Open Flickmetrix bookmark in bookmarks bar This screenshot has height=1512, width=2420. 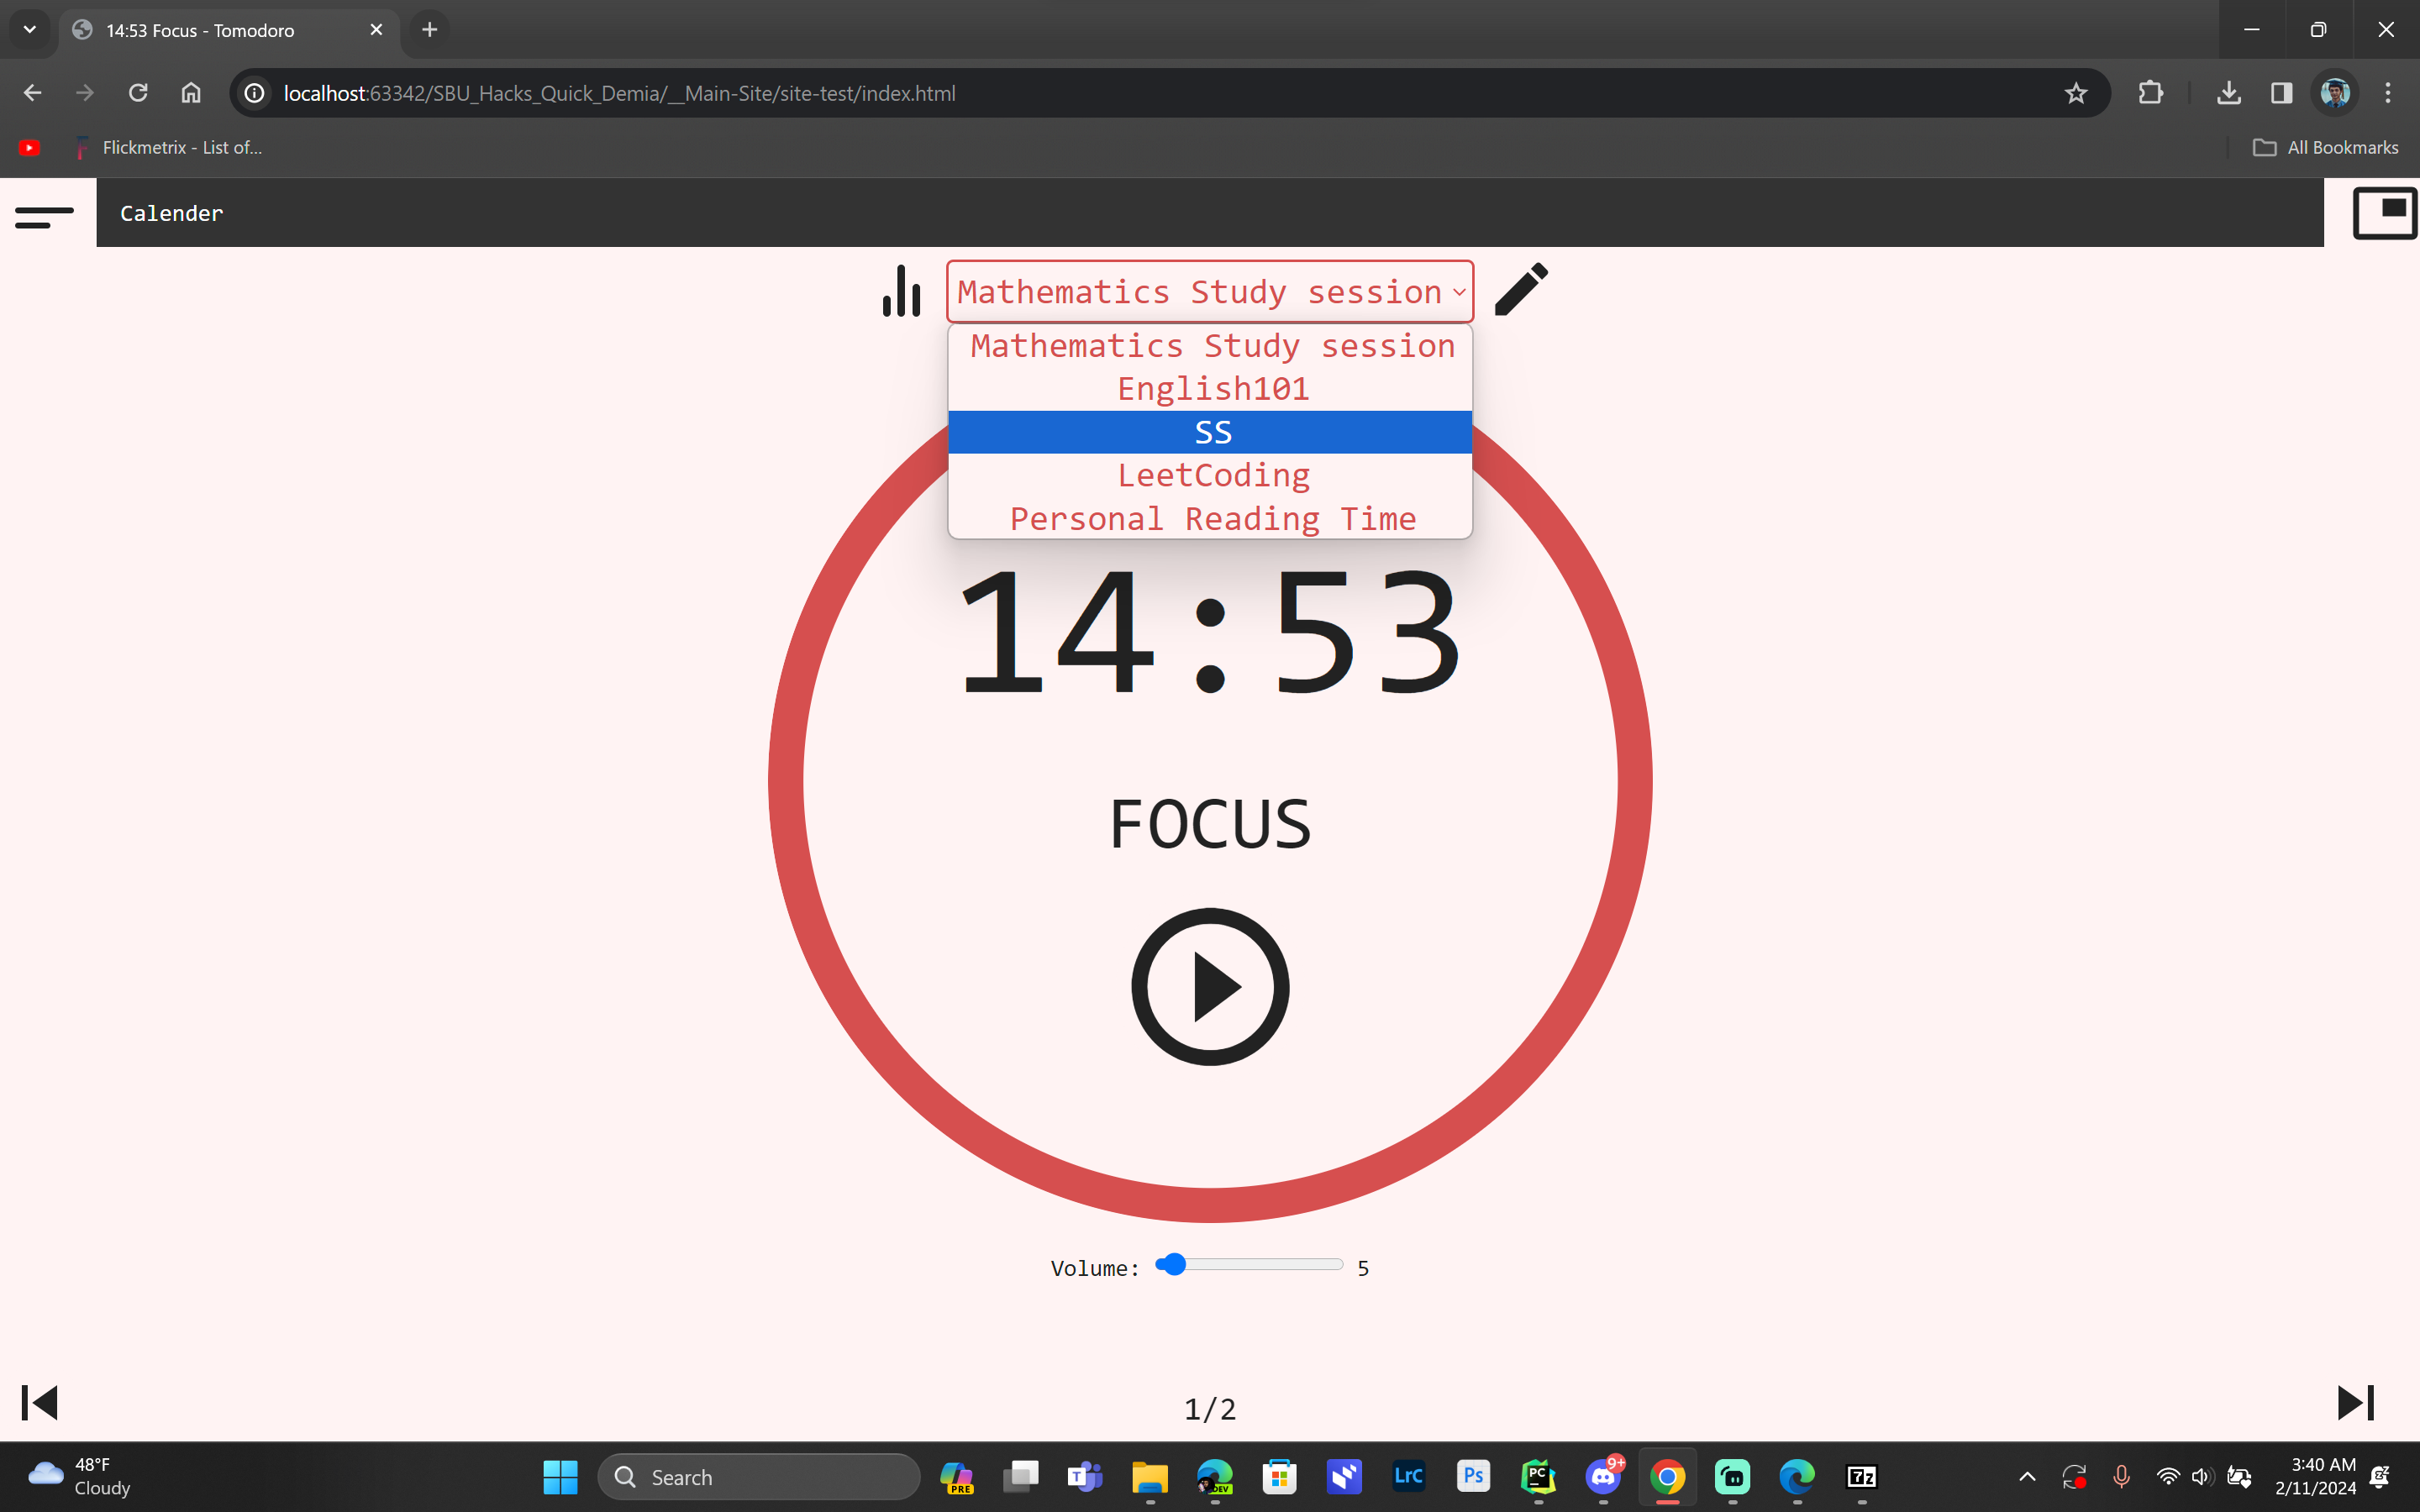click(x=168, y=148)
